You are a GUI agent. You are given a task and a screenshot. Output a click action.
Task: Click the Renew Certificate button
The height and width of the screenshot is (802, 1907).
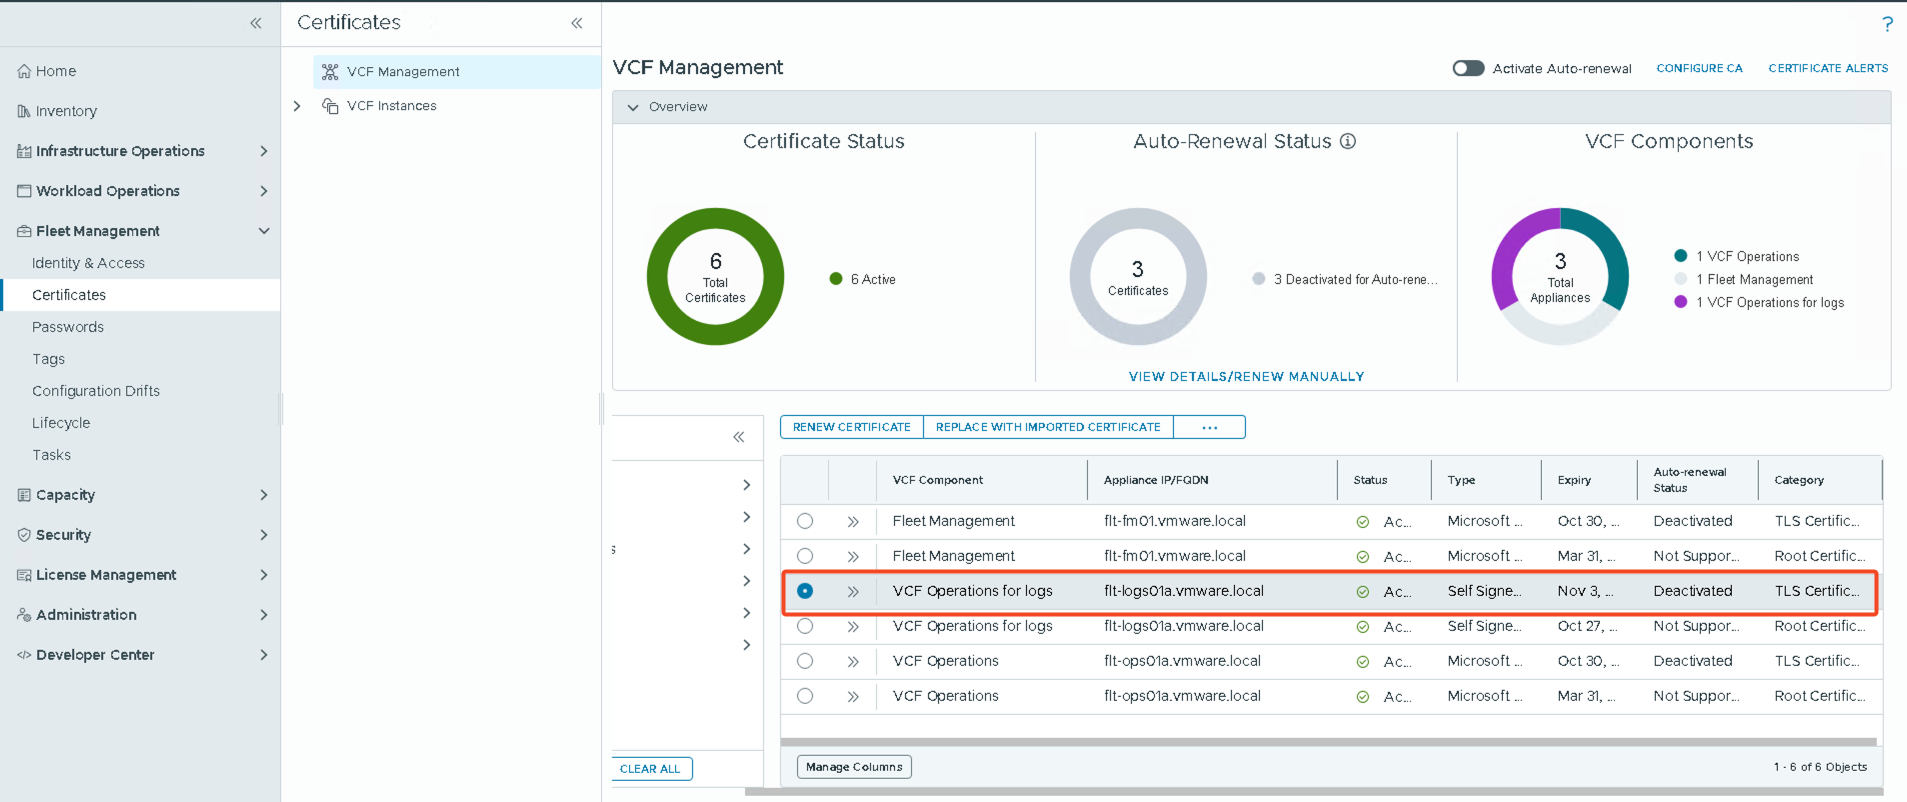tap(851, 427)
